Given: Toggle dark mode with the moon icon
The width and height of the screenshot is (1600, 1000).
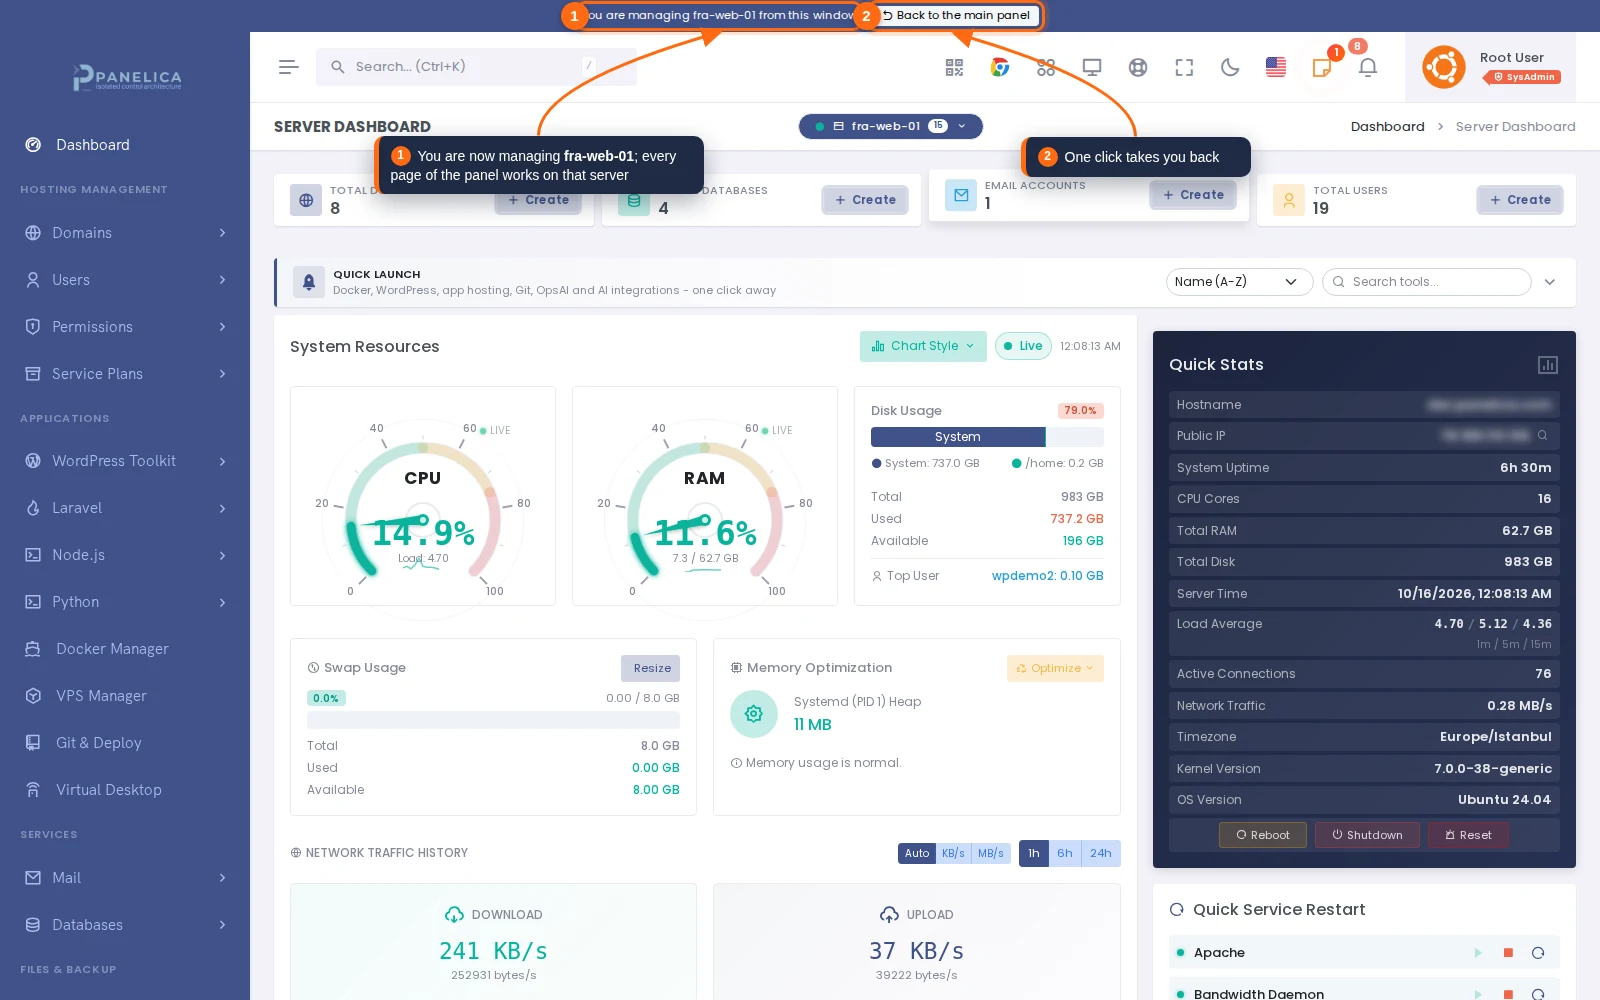Looking at the screenshot, I should (x=1230, y=67).
